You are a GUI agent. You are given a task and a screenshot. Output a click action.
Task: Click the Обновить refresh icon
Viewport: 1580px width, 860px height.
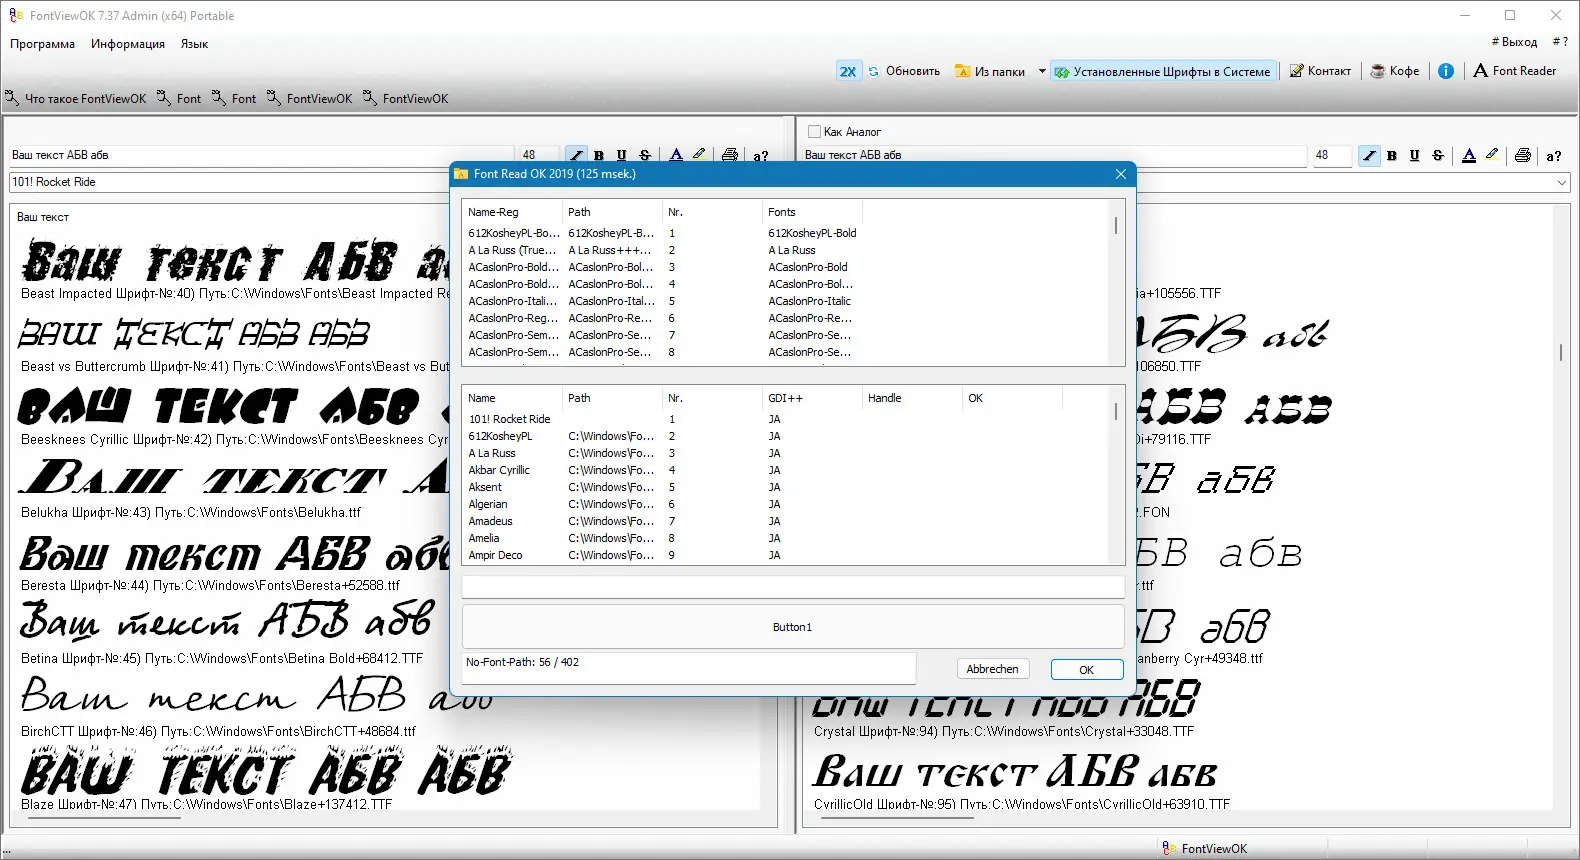[x=874, y=71]
